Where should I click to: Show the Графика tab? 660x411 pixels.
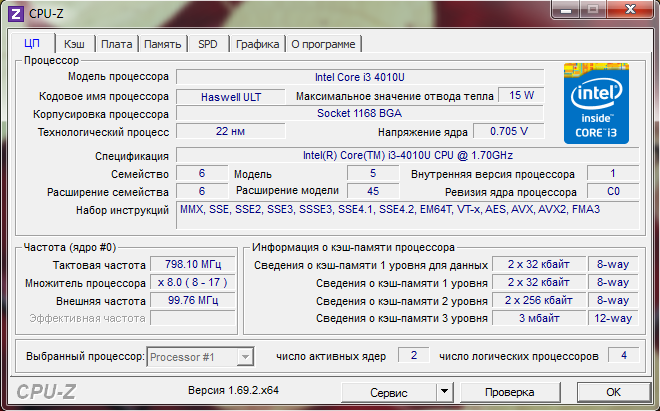pyautogui.click(x=257, y=44)
